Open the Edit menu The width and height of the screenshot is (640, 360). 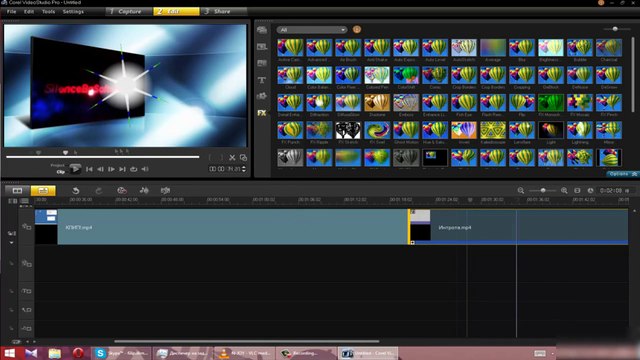pos(29,11)
